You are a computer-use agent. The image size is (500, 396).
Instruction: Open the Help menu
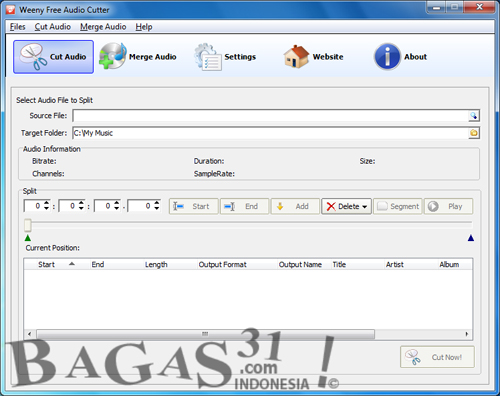tap(144, 27)
